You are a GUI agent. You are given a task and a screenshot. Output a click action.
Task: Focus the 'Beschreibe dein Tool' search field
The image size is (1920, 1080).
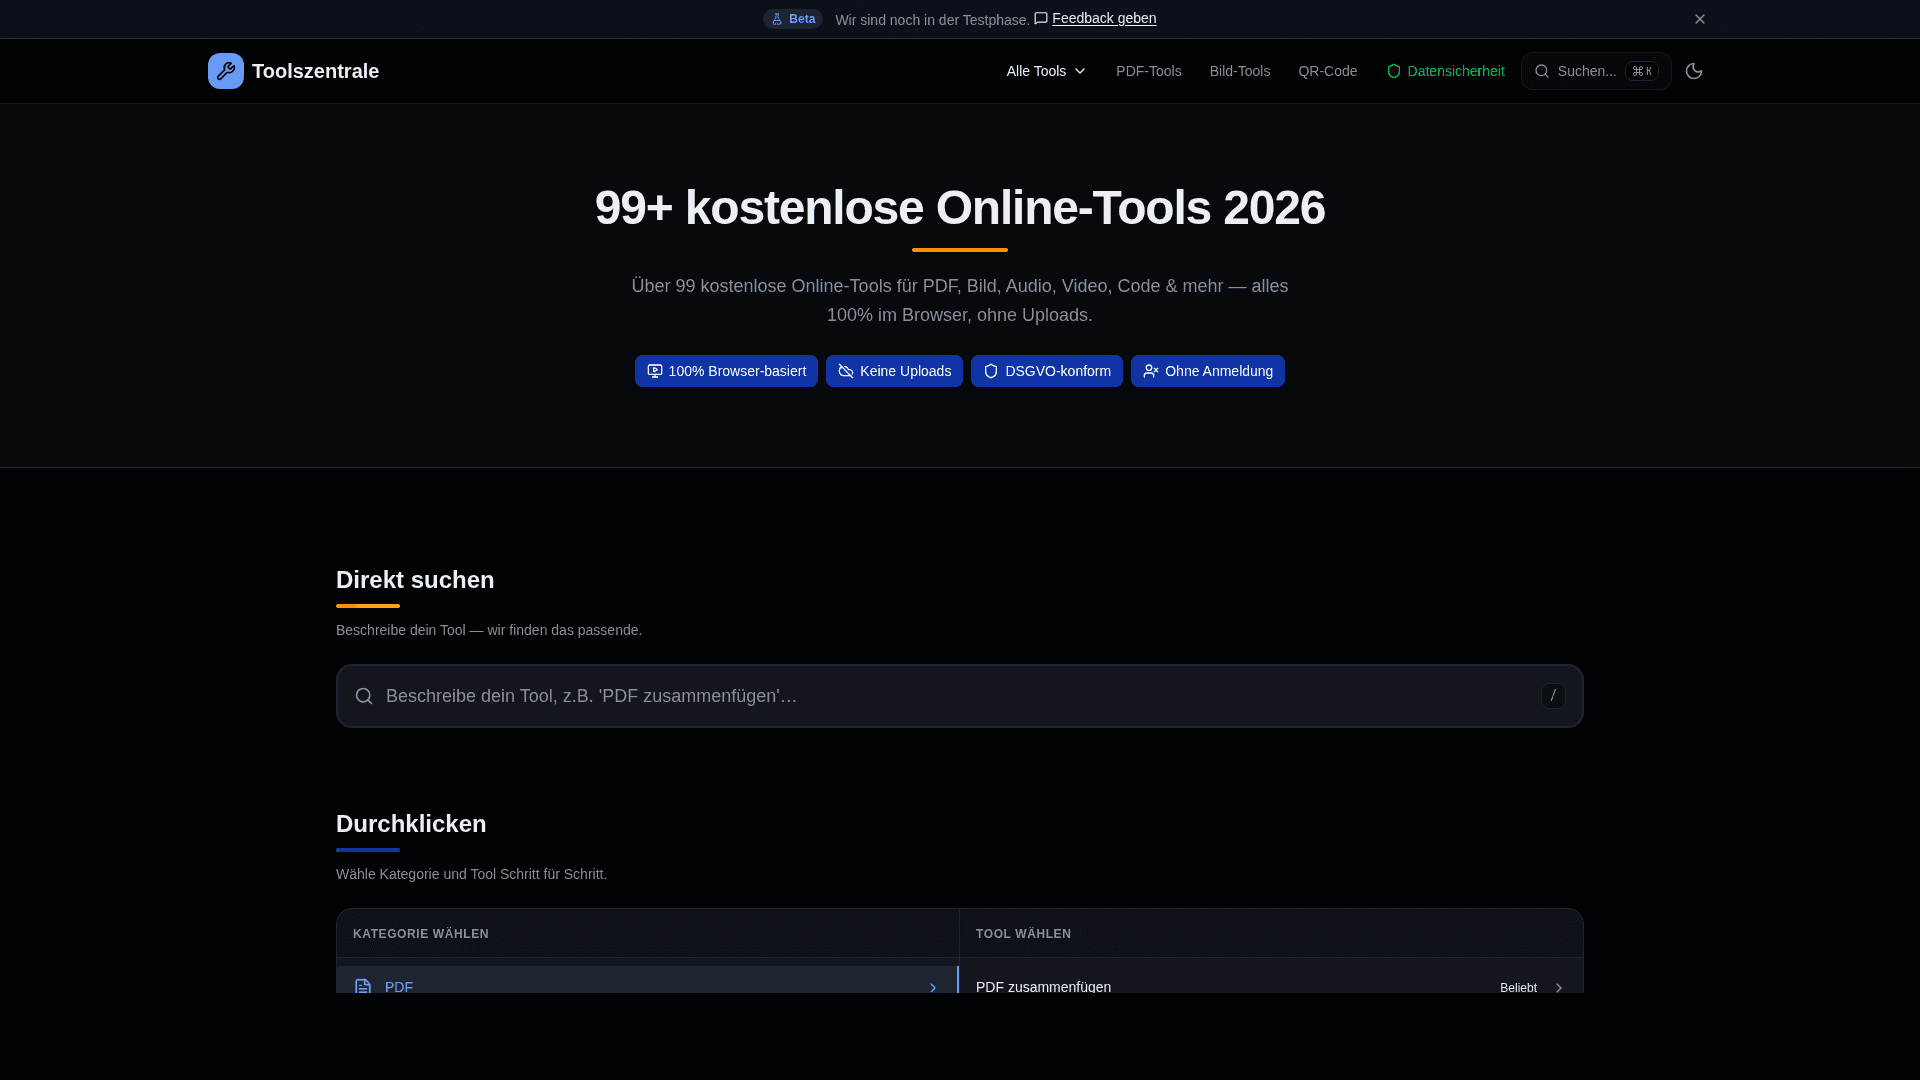click(x=960, y=696)
